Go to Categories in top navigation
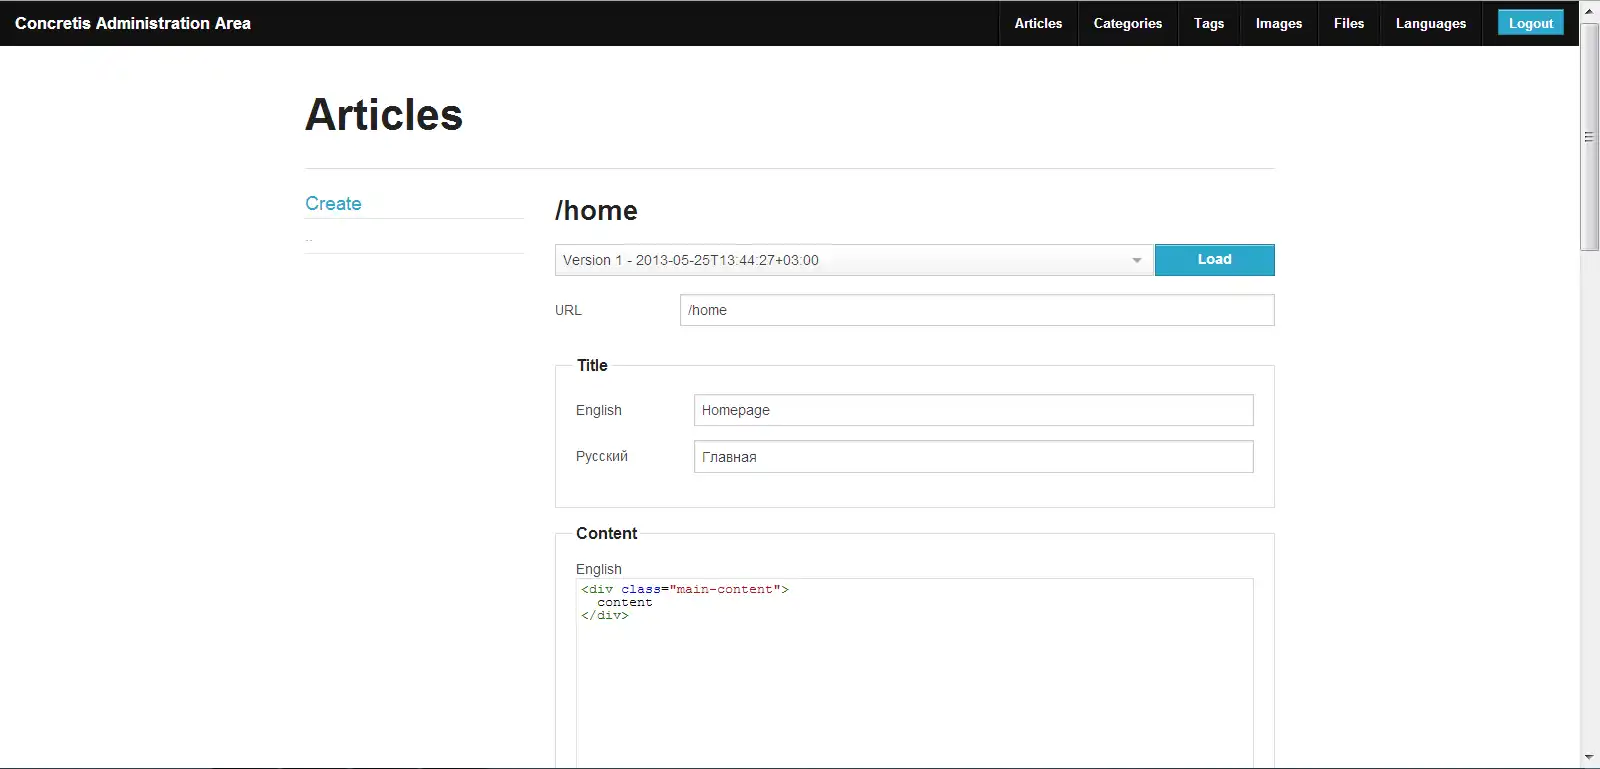 point(1127,23)
